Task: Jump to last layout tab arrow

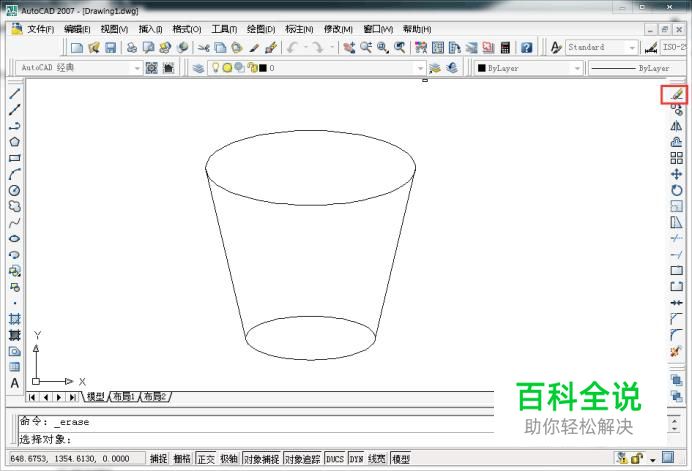Action: (72, 397)
